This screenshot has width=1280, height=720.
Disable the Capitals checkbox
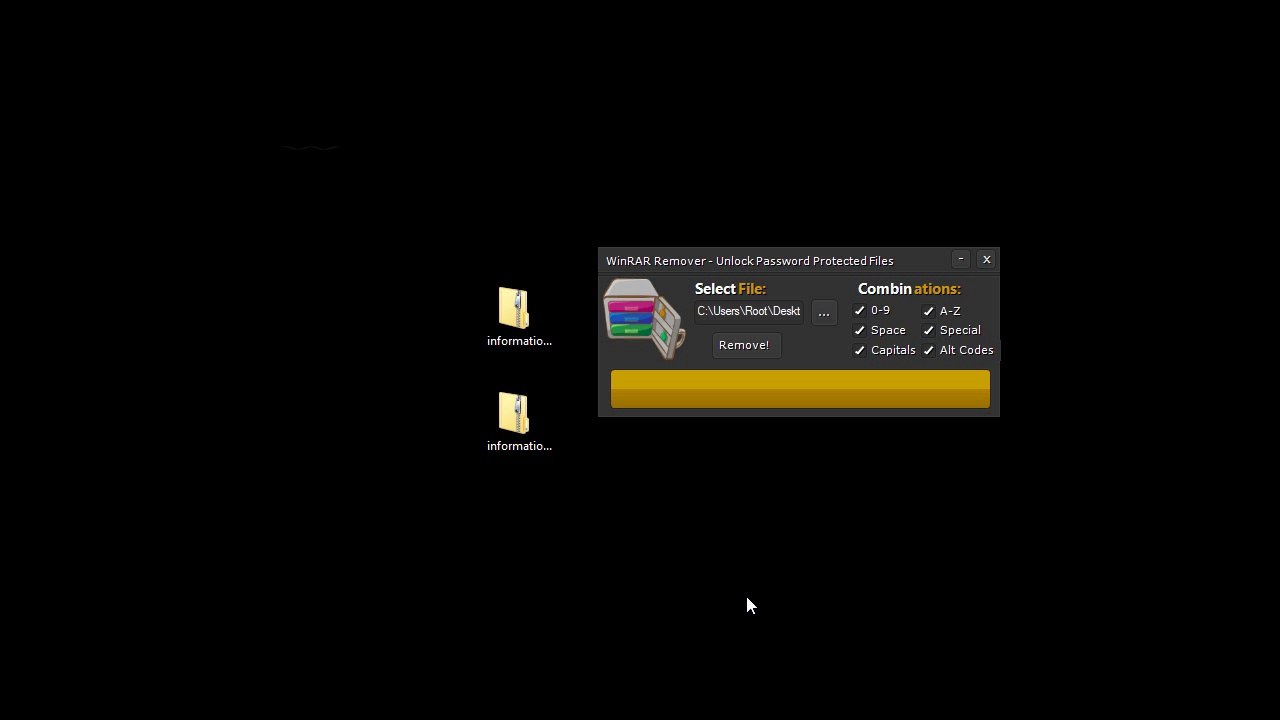859,350
